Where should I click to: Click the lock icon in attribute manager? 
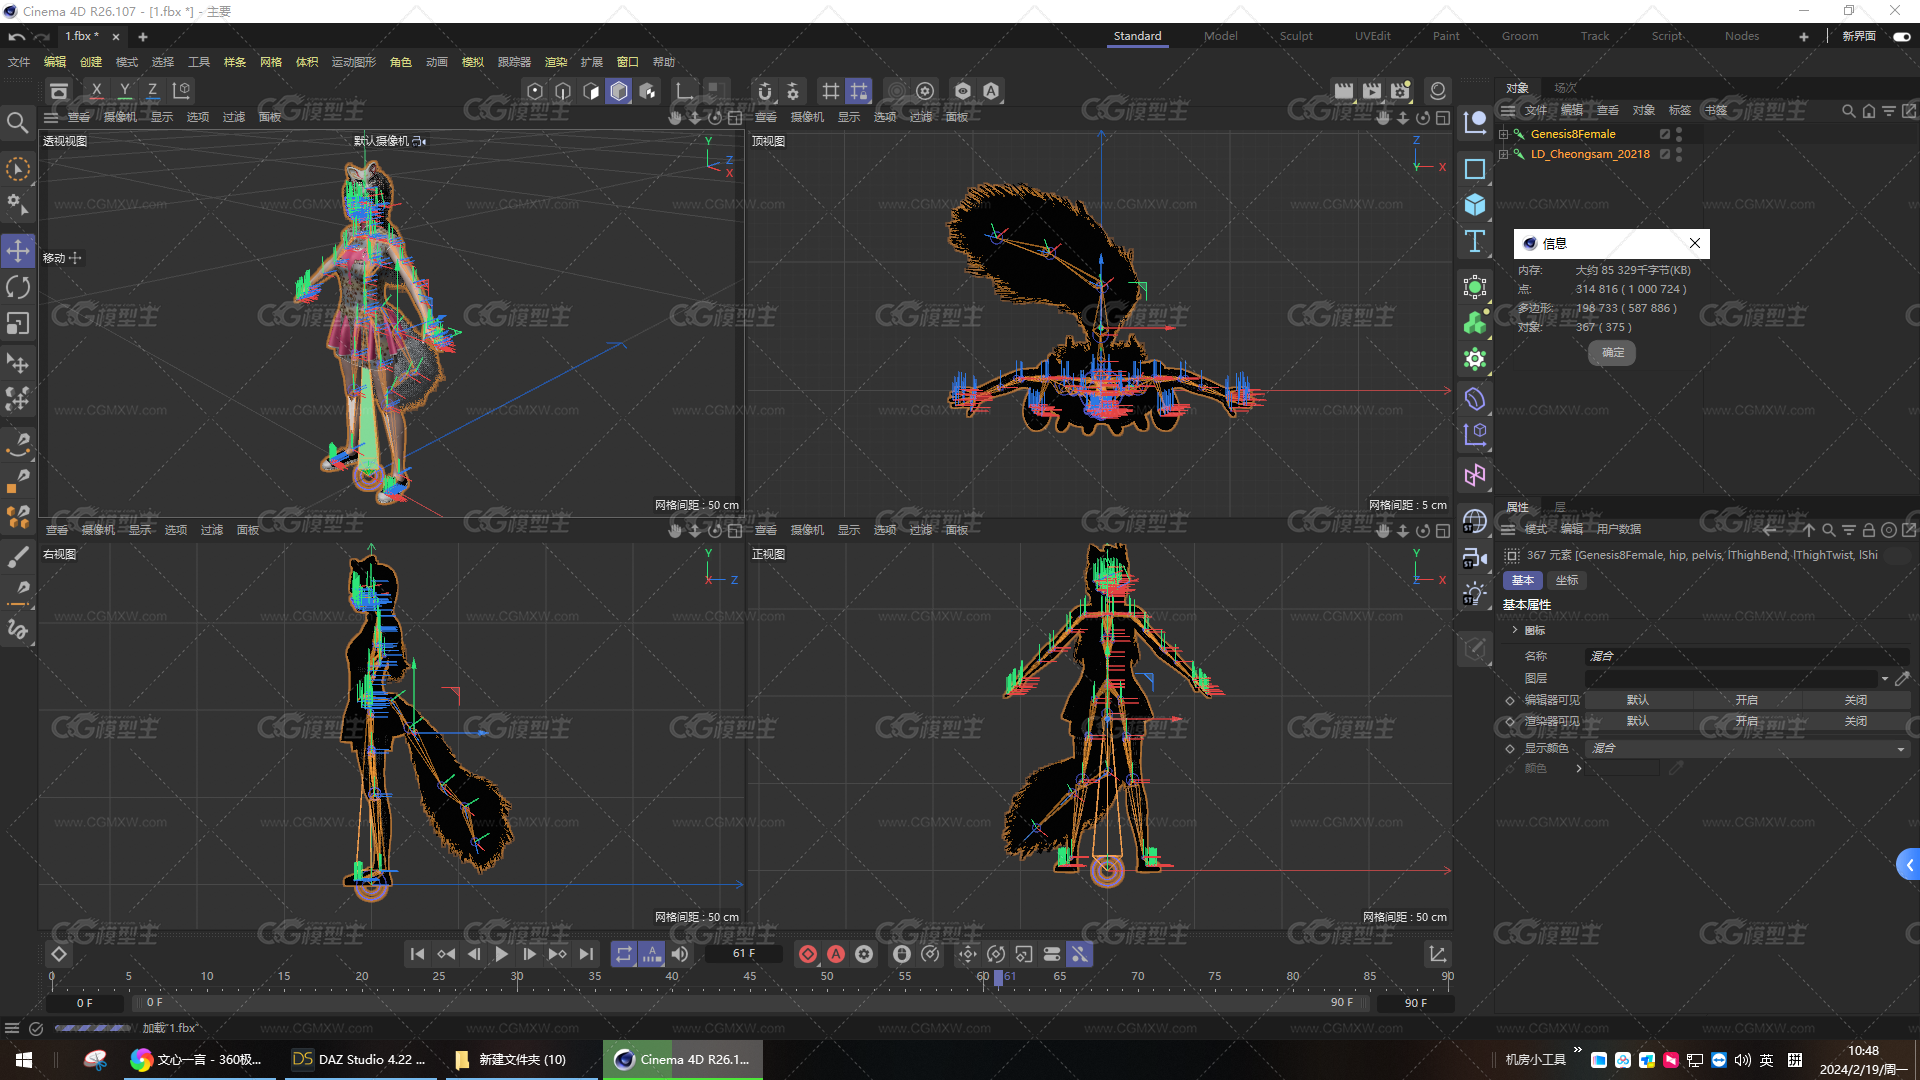(x=1868, y=530)
